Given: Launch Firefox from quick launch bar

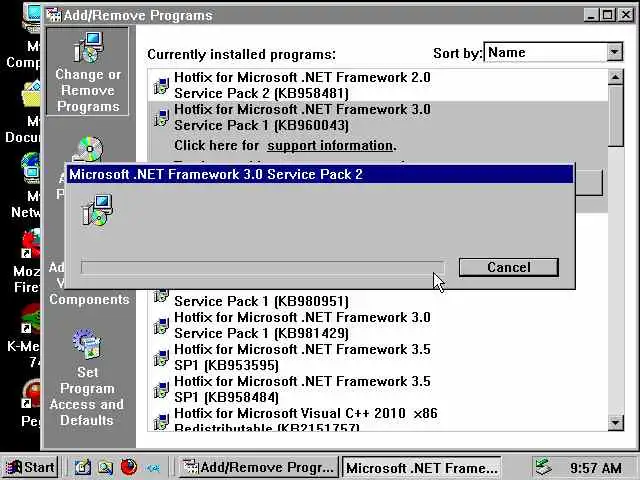Looking at the screenshot, I should point(129,467).
